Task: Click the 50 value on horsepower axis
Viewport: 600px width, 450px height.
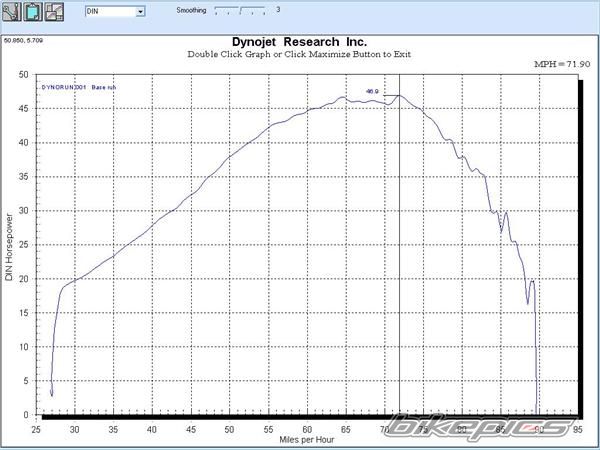Action: tap(23, 75)
